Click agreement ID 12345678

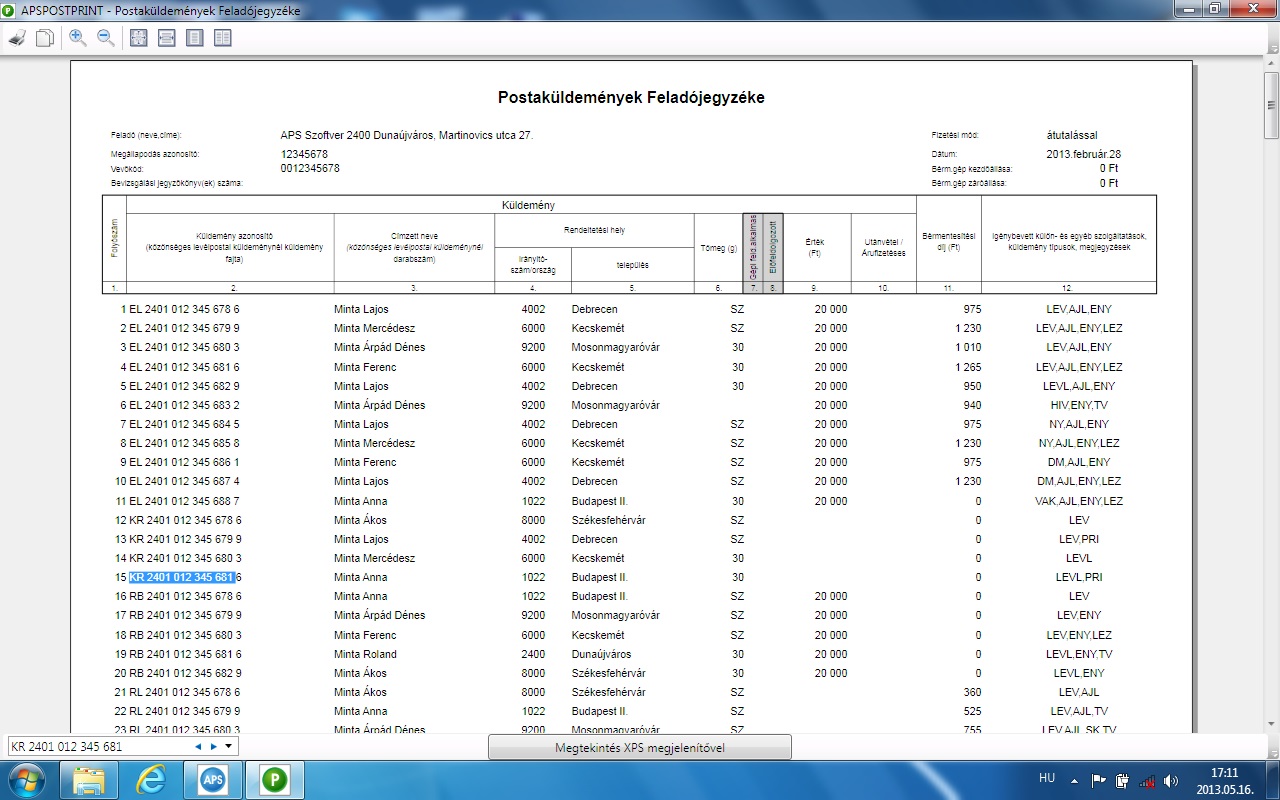tap(305, 154)
